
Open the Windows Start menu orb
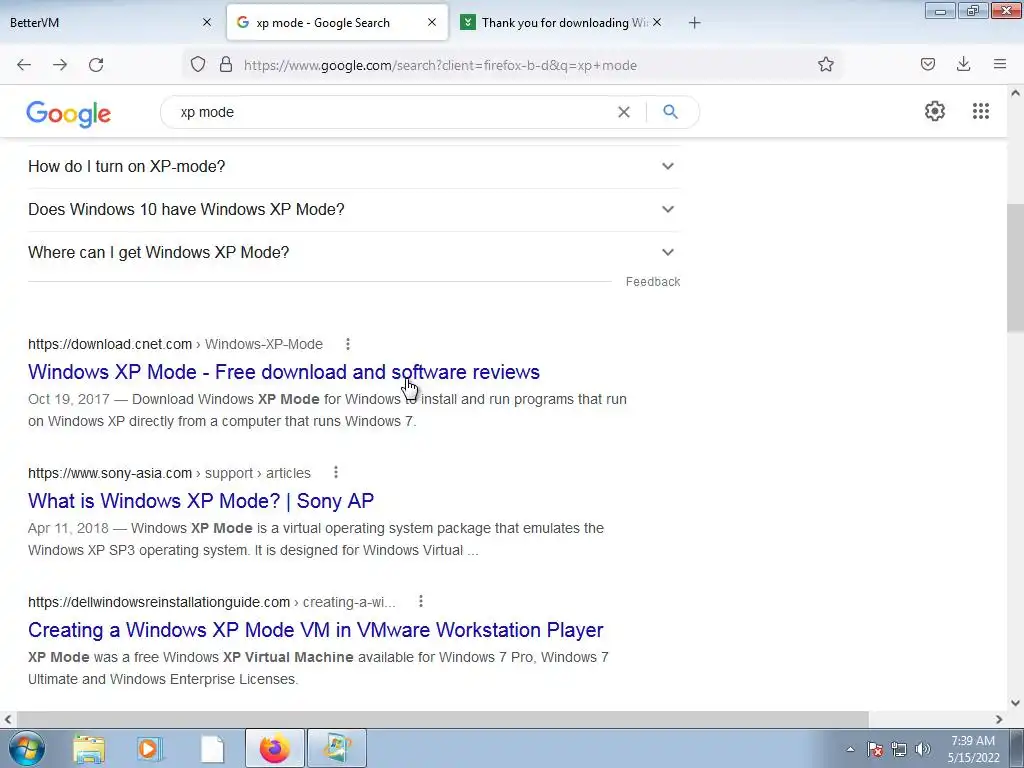27,748
